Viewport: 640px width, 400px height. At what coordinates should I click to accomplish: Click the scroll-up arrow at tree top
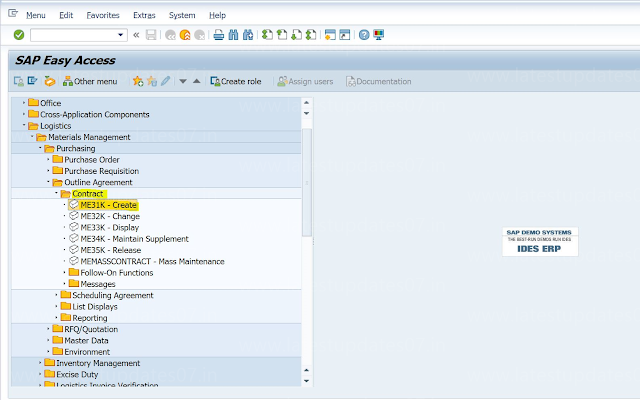point(307,102)
